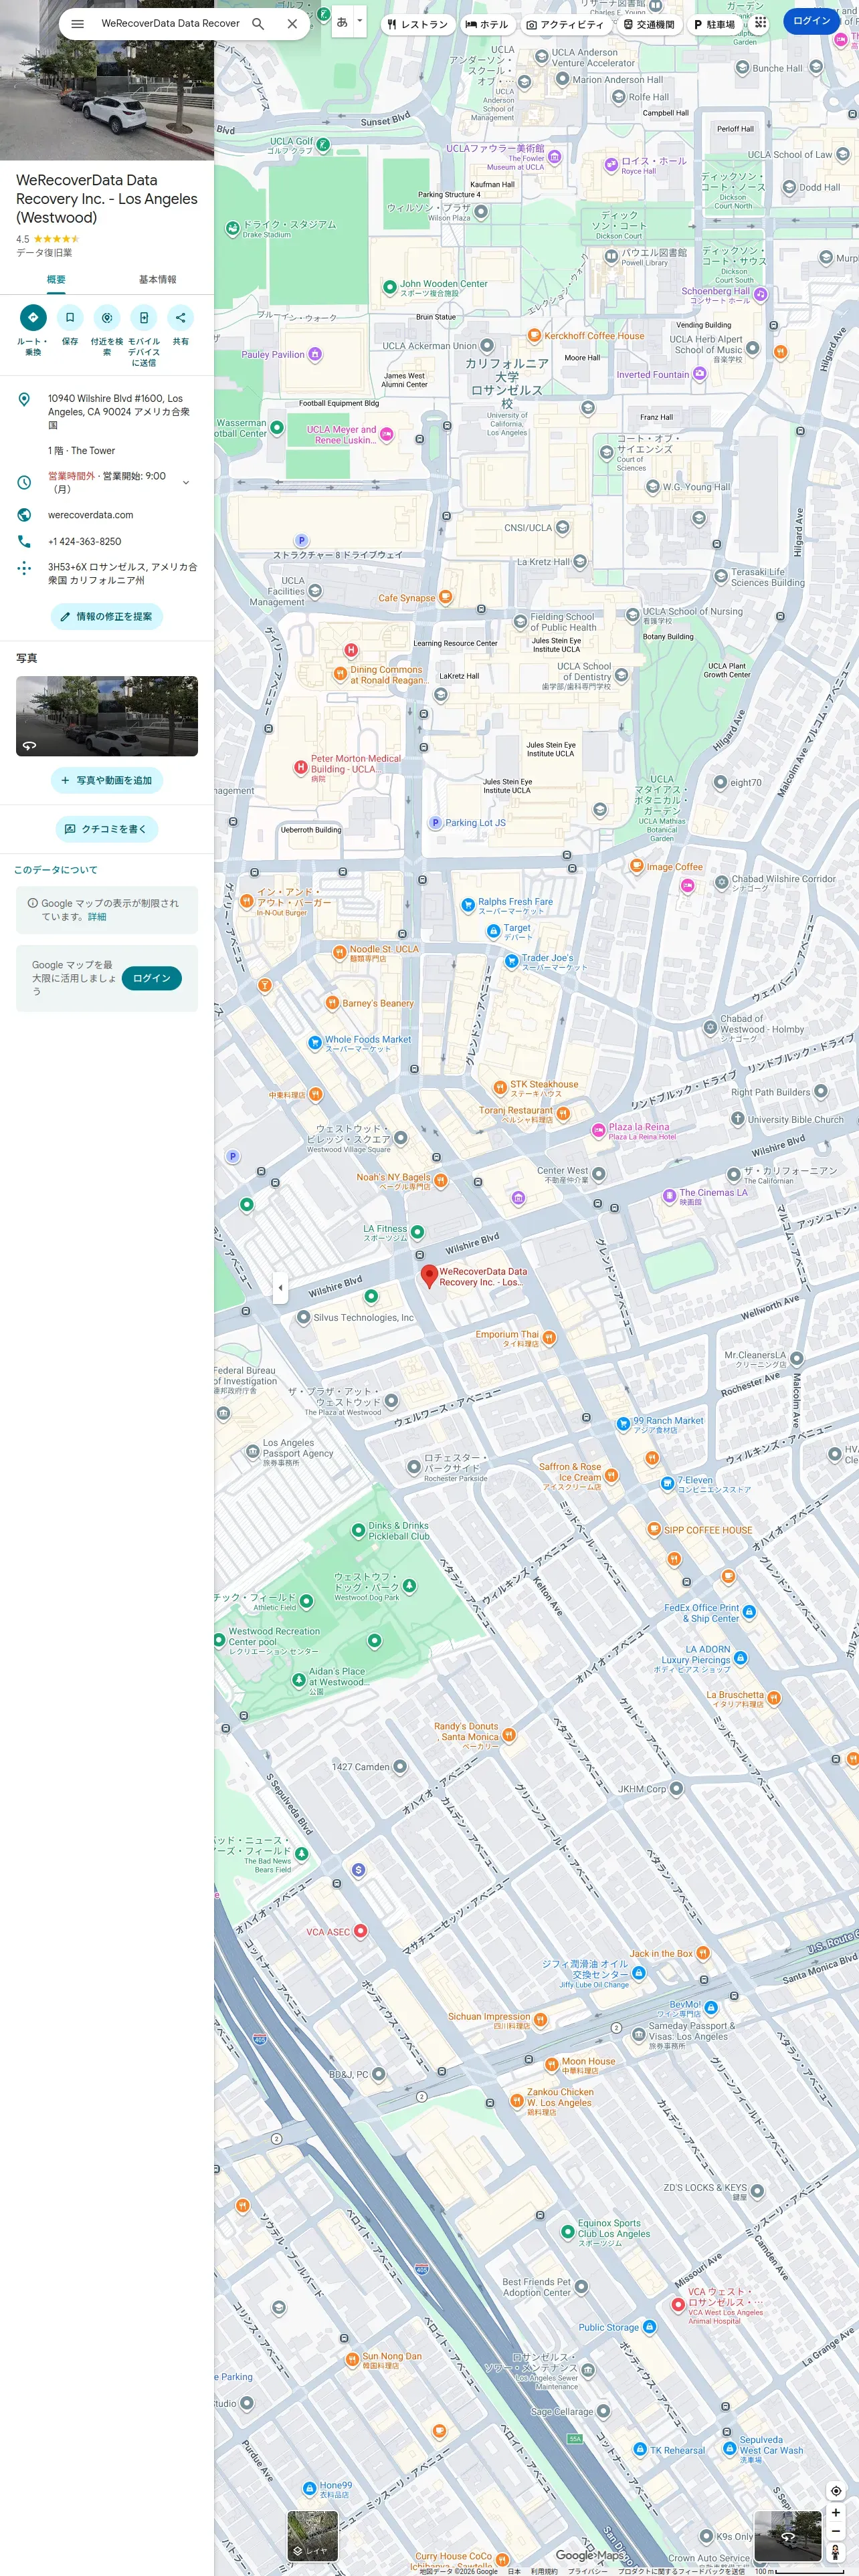Click the Trader Joe's shopping marker
The height and width of the screenshot is (2576, 859).
point(512,961)
